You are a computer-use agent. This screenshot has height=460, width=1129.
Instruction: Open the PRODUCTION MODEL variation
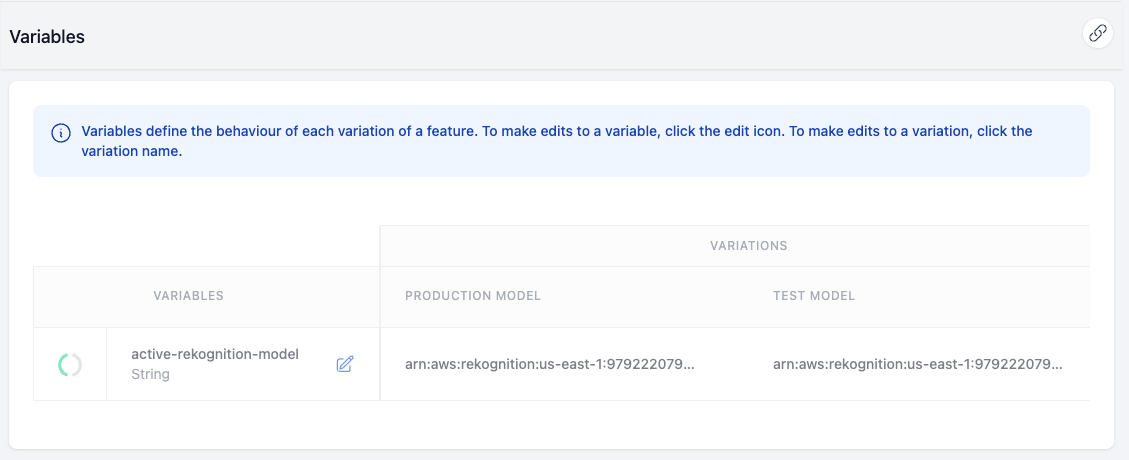[473, 296]
